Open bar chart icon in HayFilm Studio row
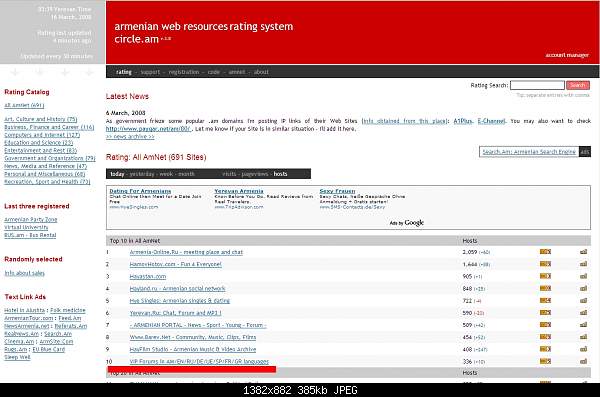Viewport: 600px width, 397px height. point(583,349)
